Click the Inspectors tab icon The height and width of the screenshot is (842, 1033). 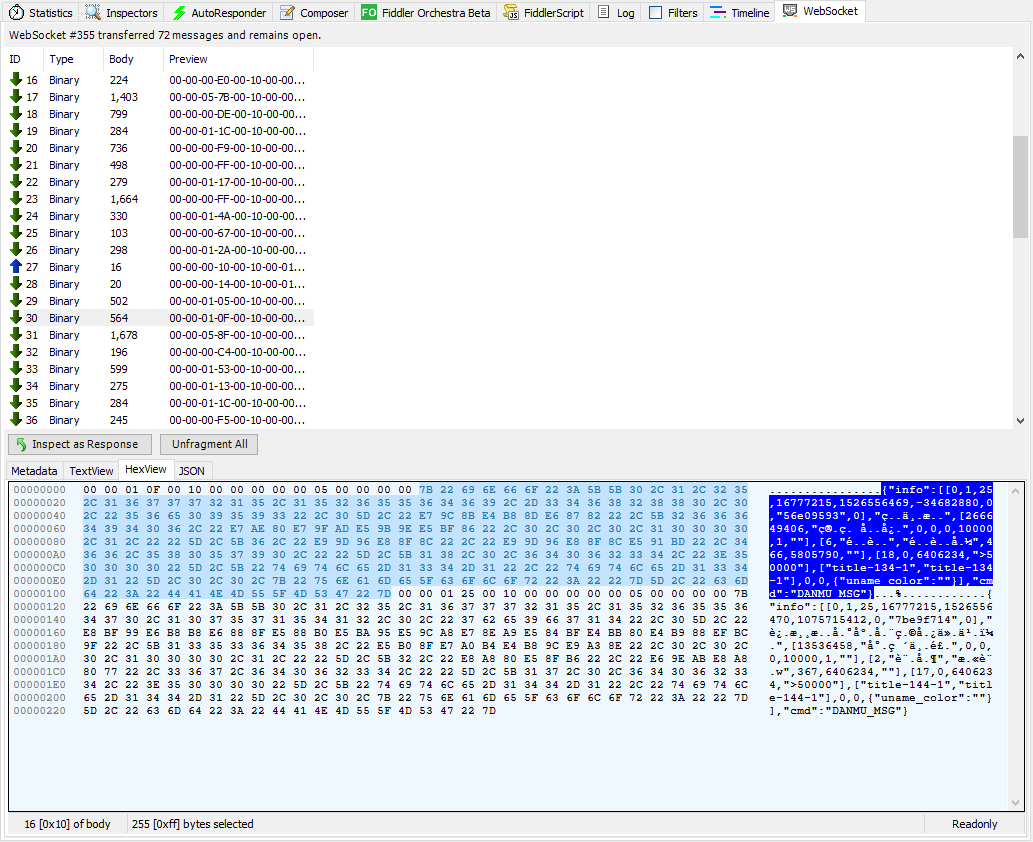click(x=93, y=13)
